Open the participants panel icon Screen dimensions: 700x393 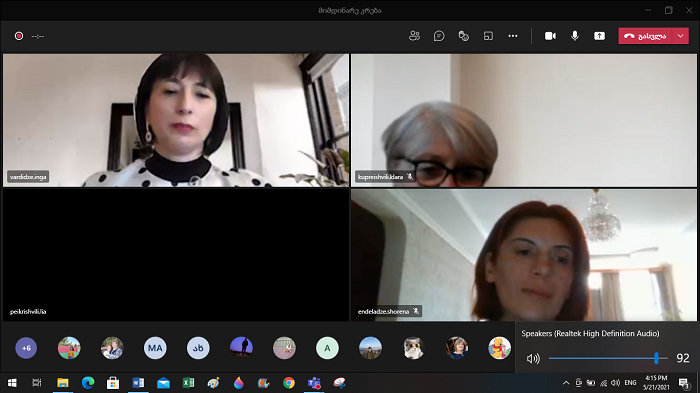click(x=414, y=36)
